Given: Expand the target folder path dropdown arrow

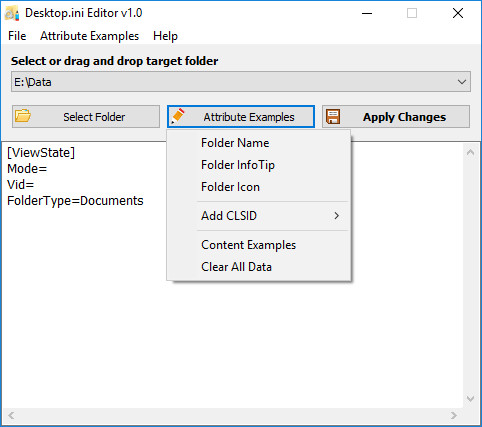Looking at the screenshot, I should (x=462, y=82).
